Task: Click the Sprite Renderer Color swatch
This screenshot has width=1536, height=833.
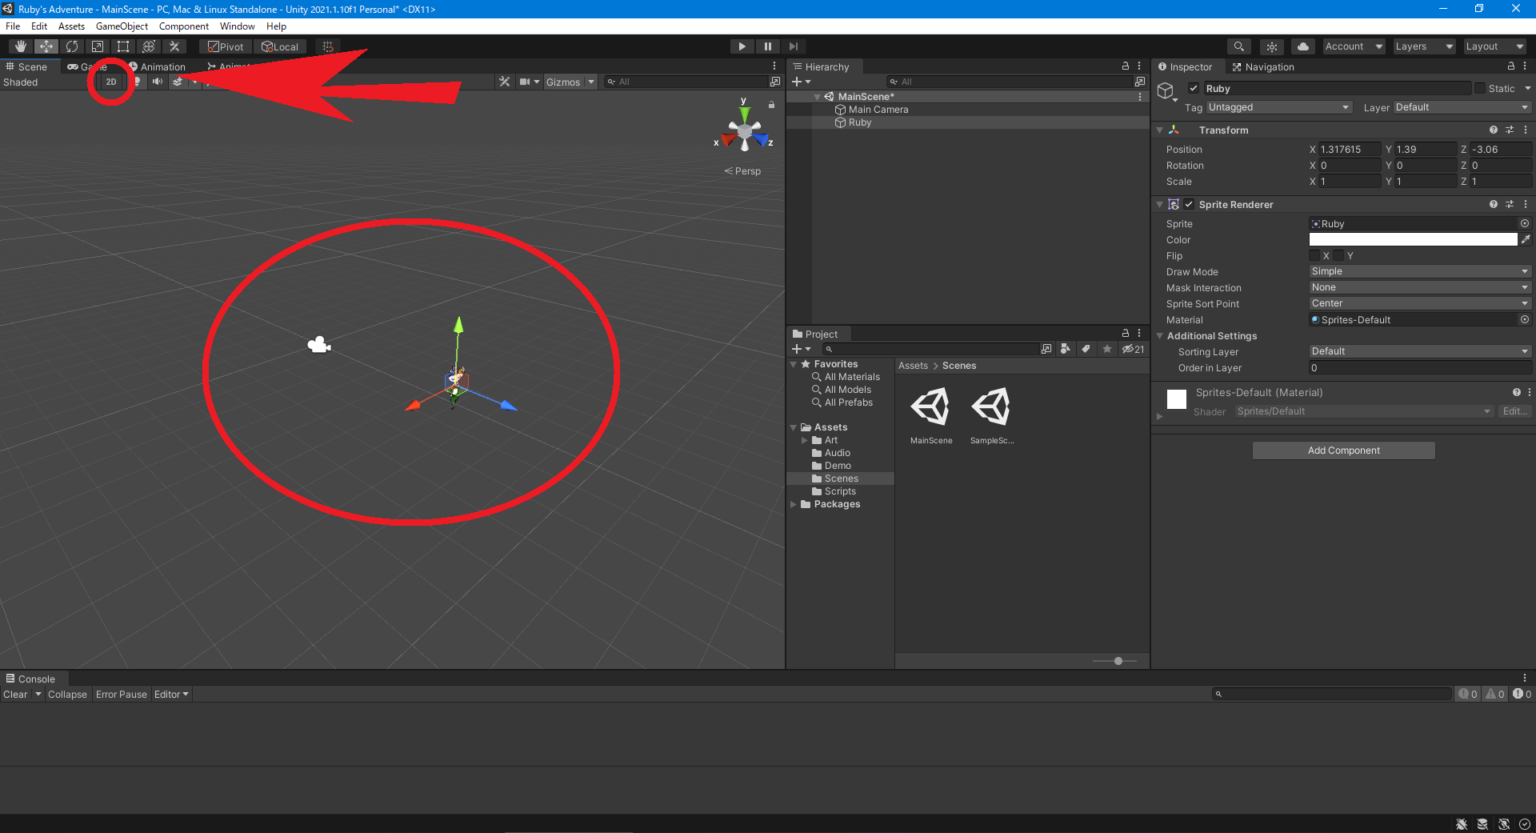Action: pyautogui.click(x=1412, y=240)
